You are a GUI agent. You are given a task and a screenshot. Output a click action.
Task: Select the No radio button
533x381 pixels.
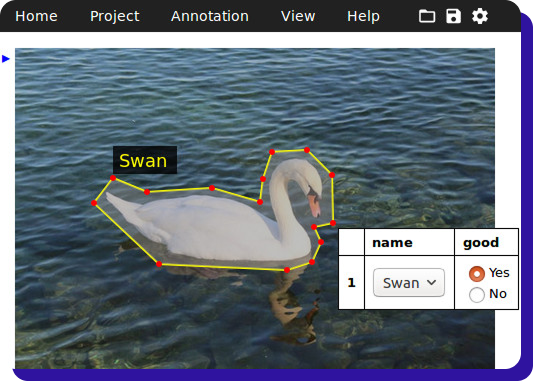pos(477,295)
